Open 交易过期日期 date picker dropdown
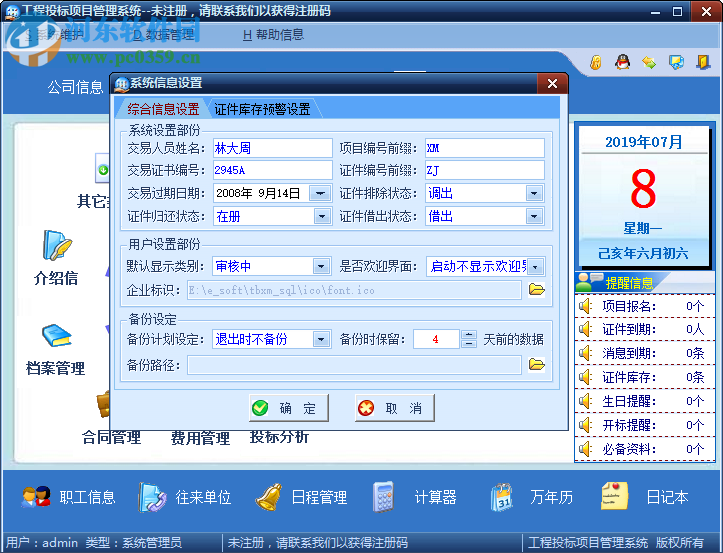Screen dimensions: 723x553 click(320, 193)
